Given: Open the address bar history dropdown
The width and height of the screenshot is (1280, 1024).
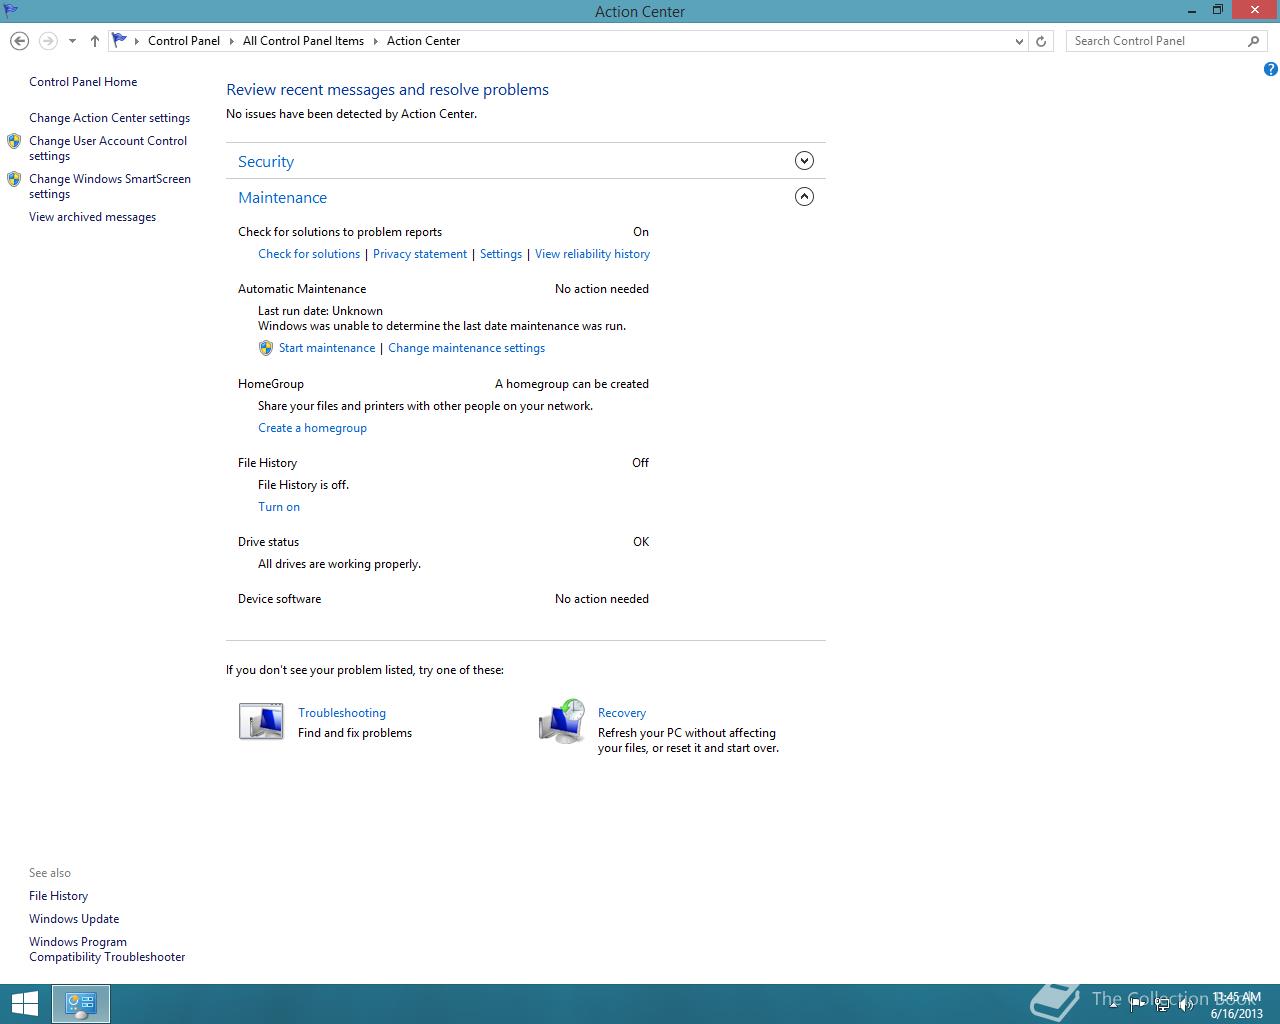Looking at the screenshot, I should pos(1019,41).
